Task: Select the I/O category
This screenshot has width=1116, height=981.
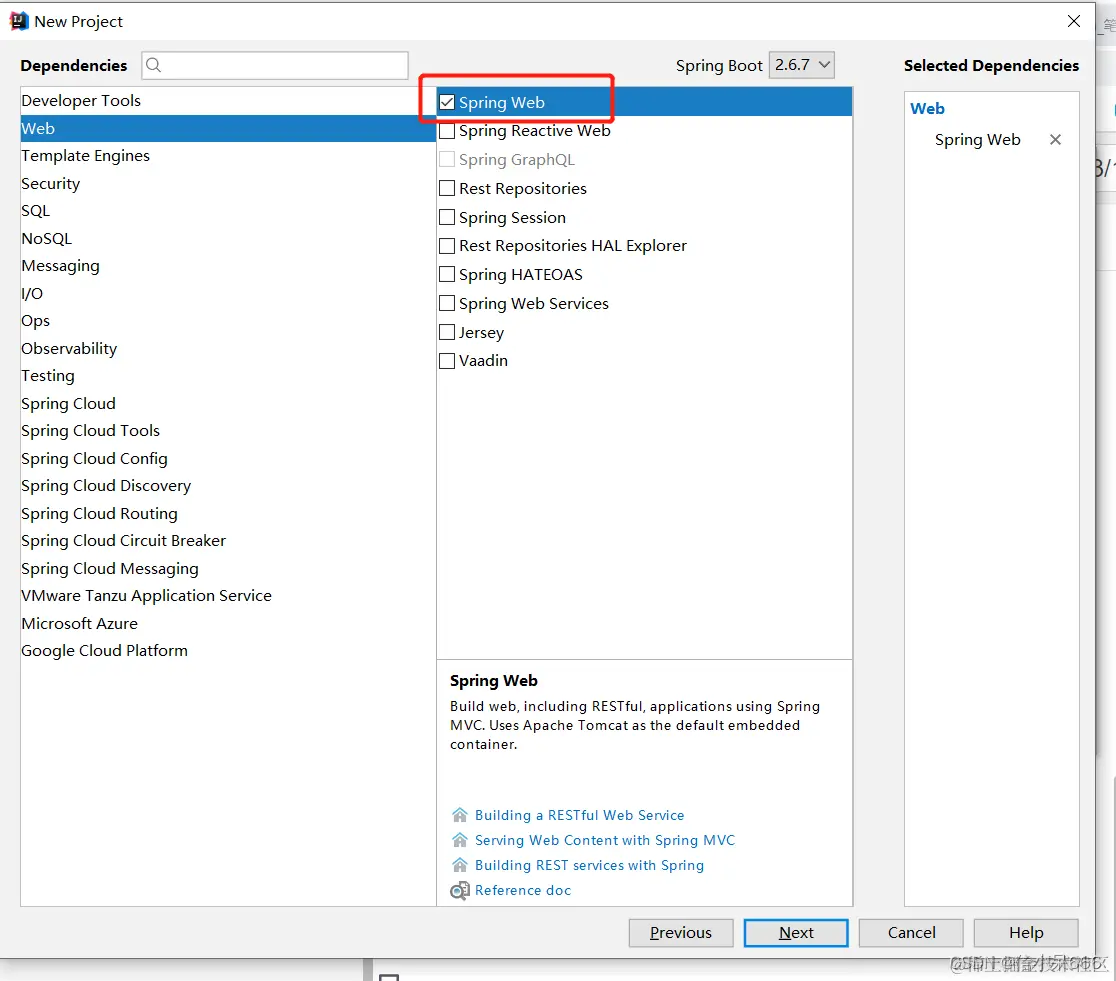Action: [x=228, y=293]
